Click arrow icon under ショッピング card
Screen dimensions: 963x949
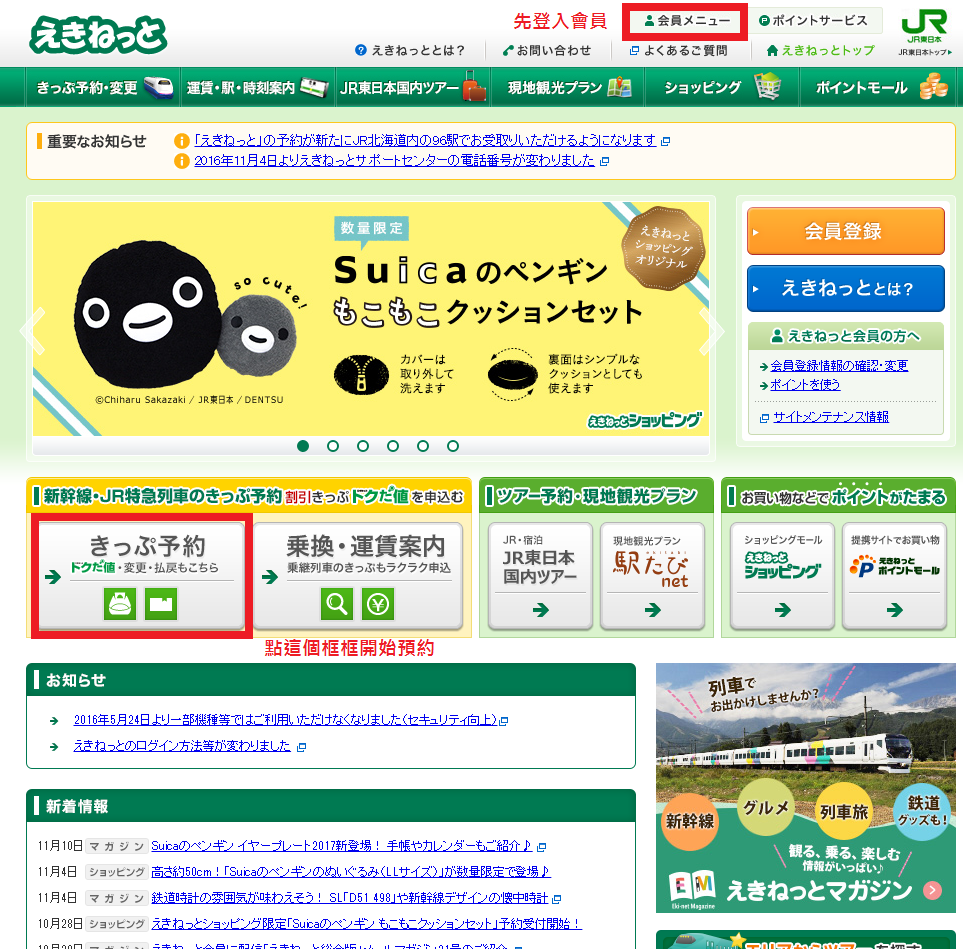point(782,610)
